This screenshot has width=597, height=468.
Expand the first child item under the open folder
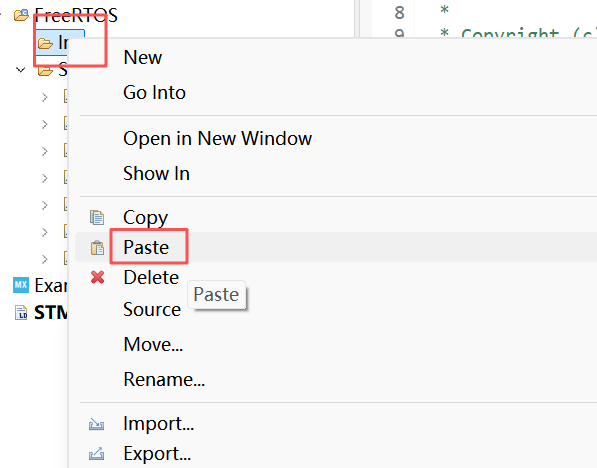point(45,97)
